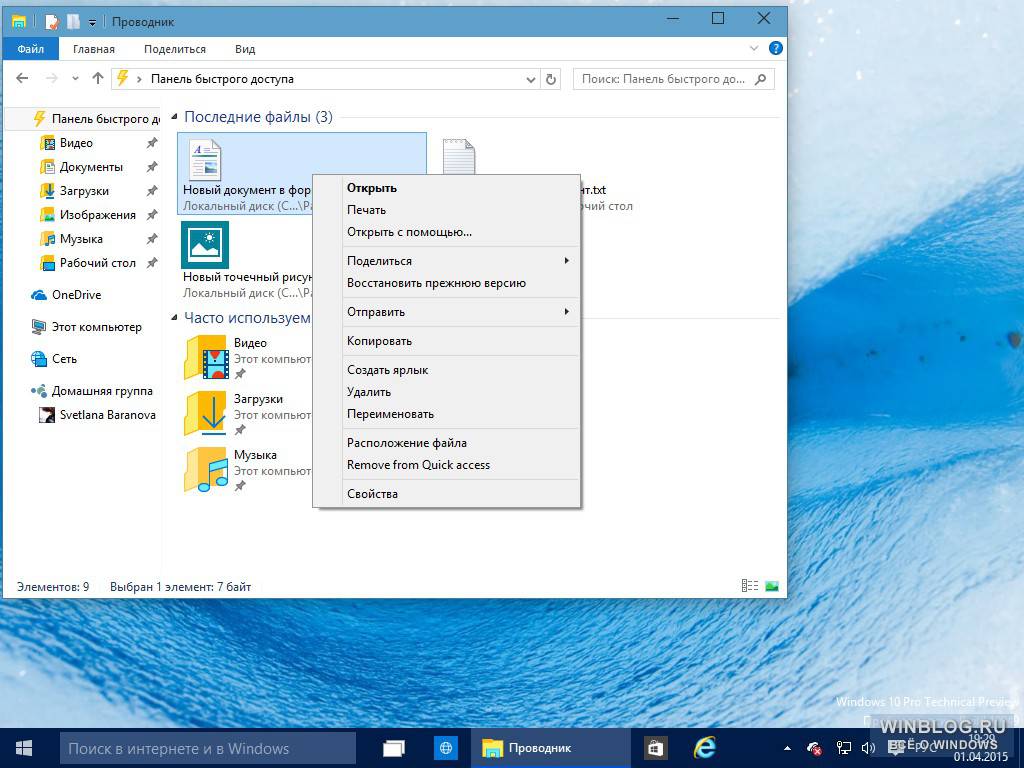Collapse the Последние файлы group
The width and height of the screenshot is (1024, 768).
(174, 118)
